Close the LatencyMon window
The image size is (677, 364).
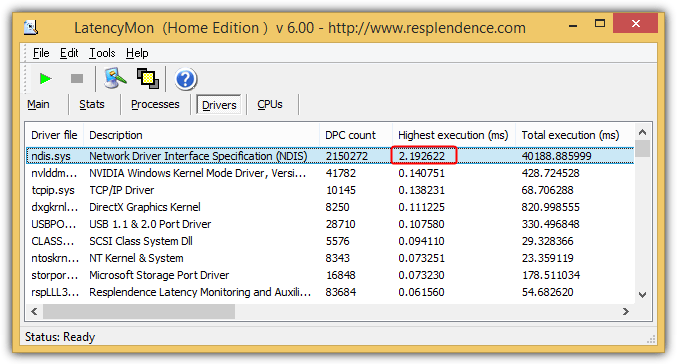coord(635,23)
